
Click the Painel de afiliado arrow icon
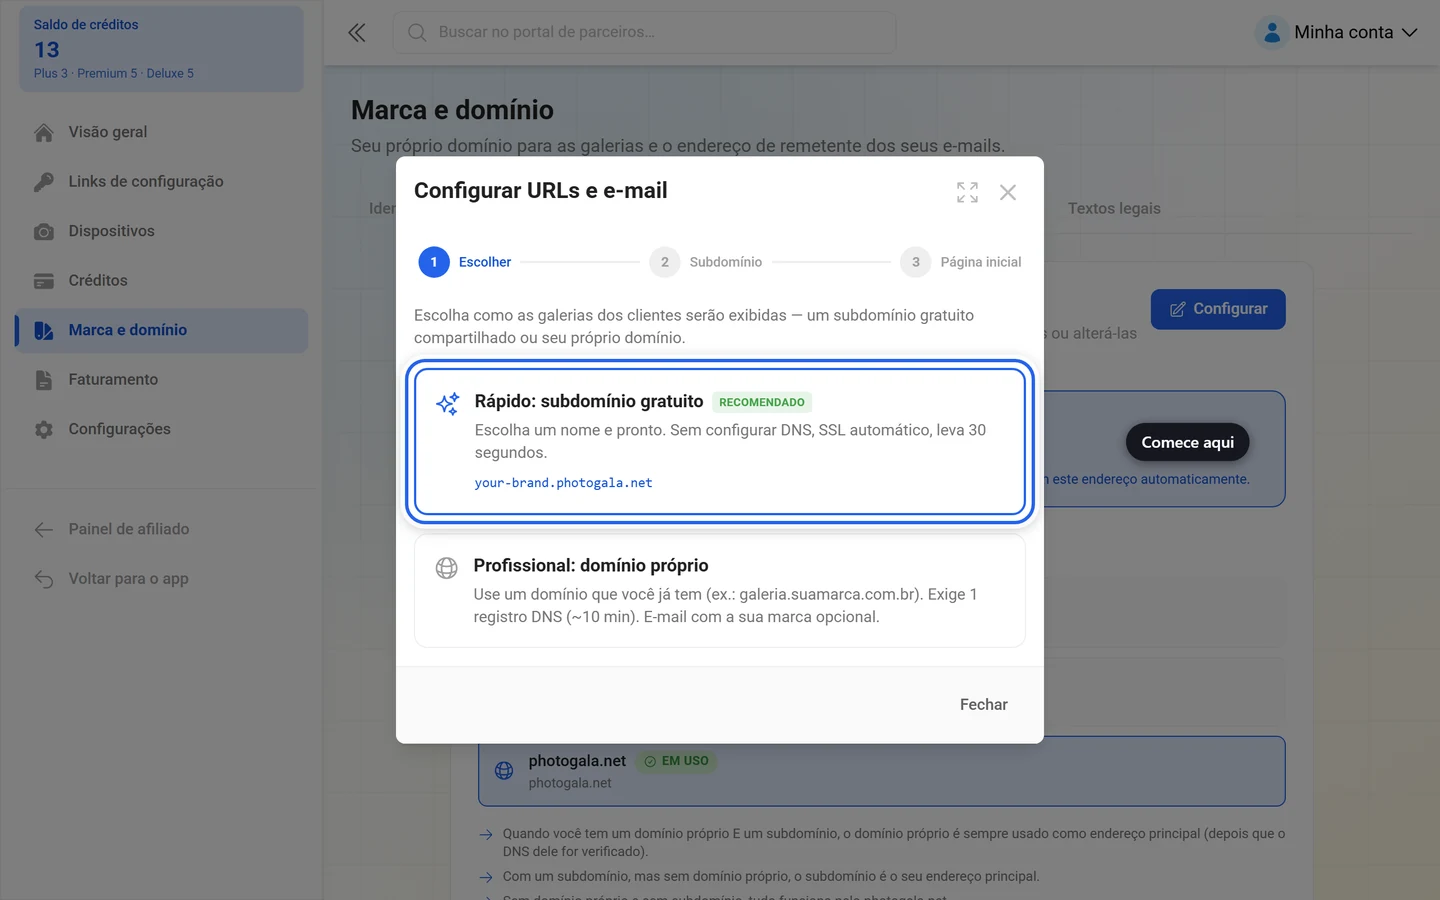tap(44, 529)
